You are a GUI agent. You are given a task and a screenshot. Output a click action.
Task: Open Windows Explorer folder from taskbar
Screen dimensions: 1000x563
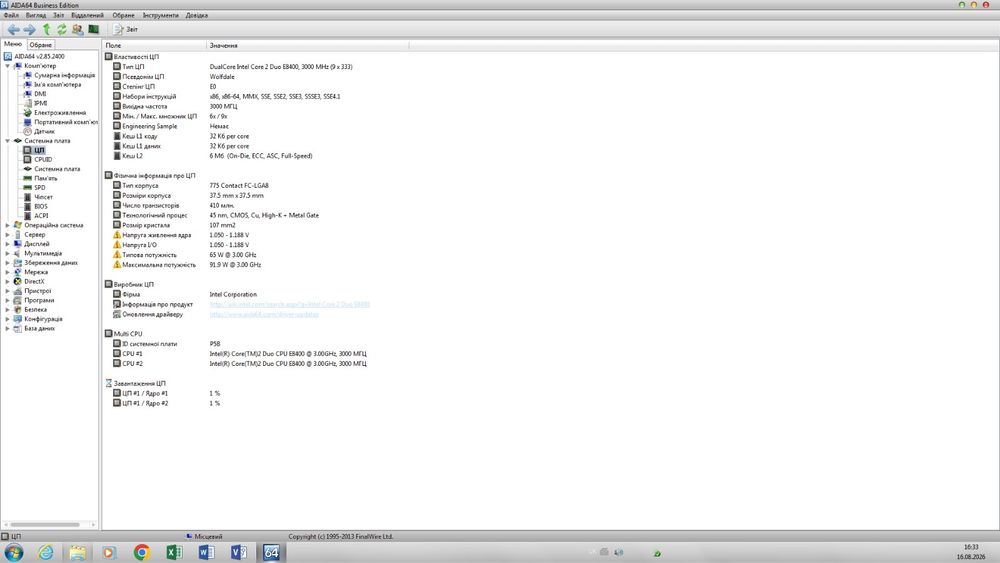pyautogui.click(x=78, y=552)
